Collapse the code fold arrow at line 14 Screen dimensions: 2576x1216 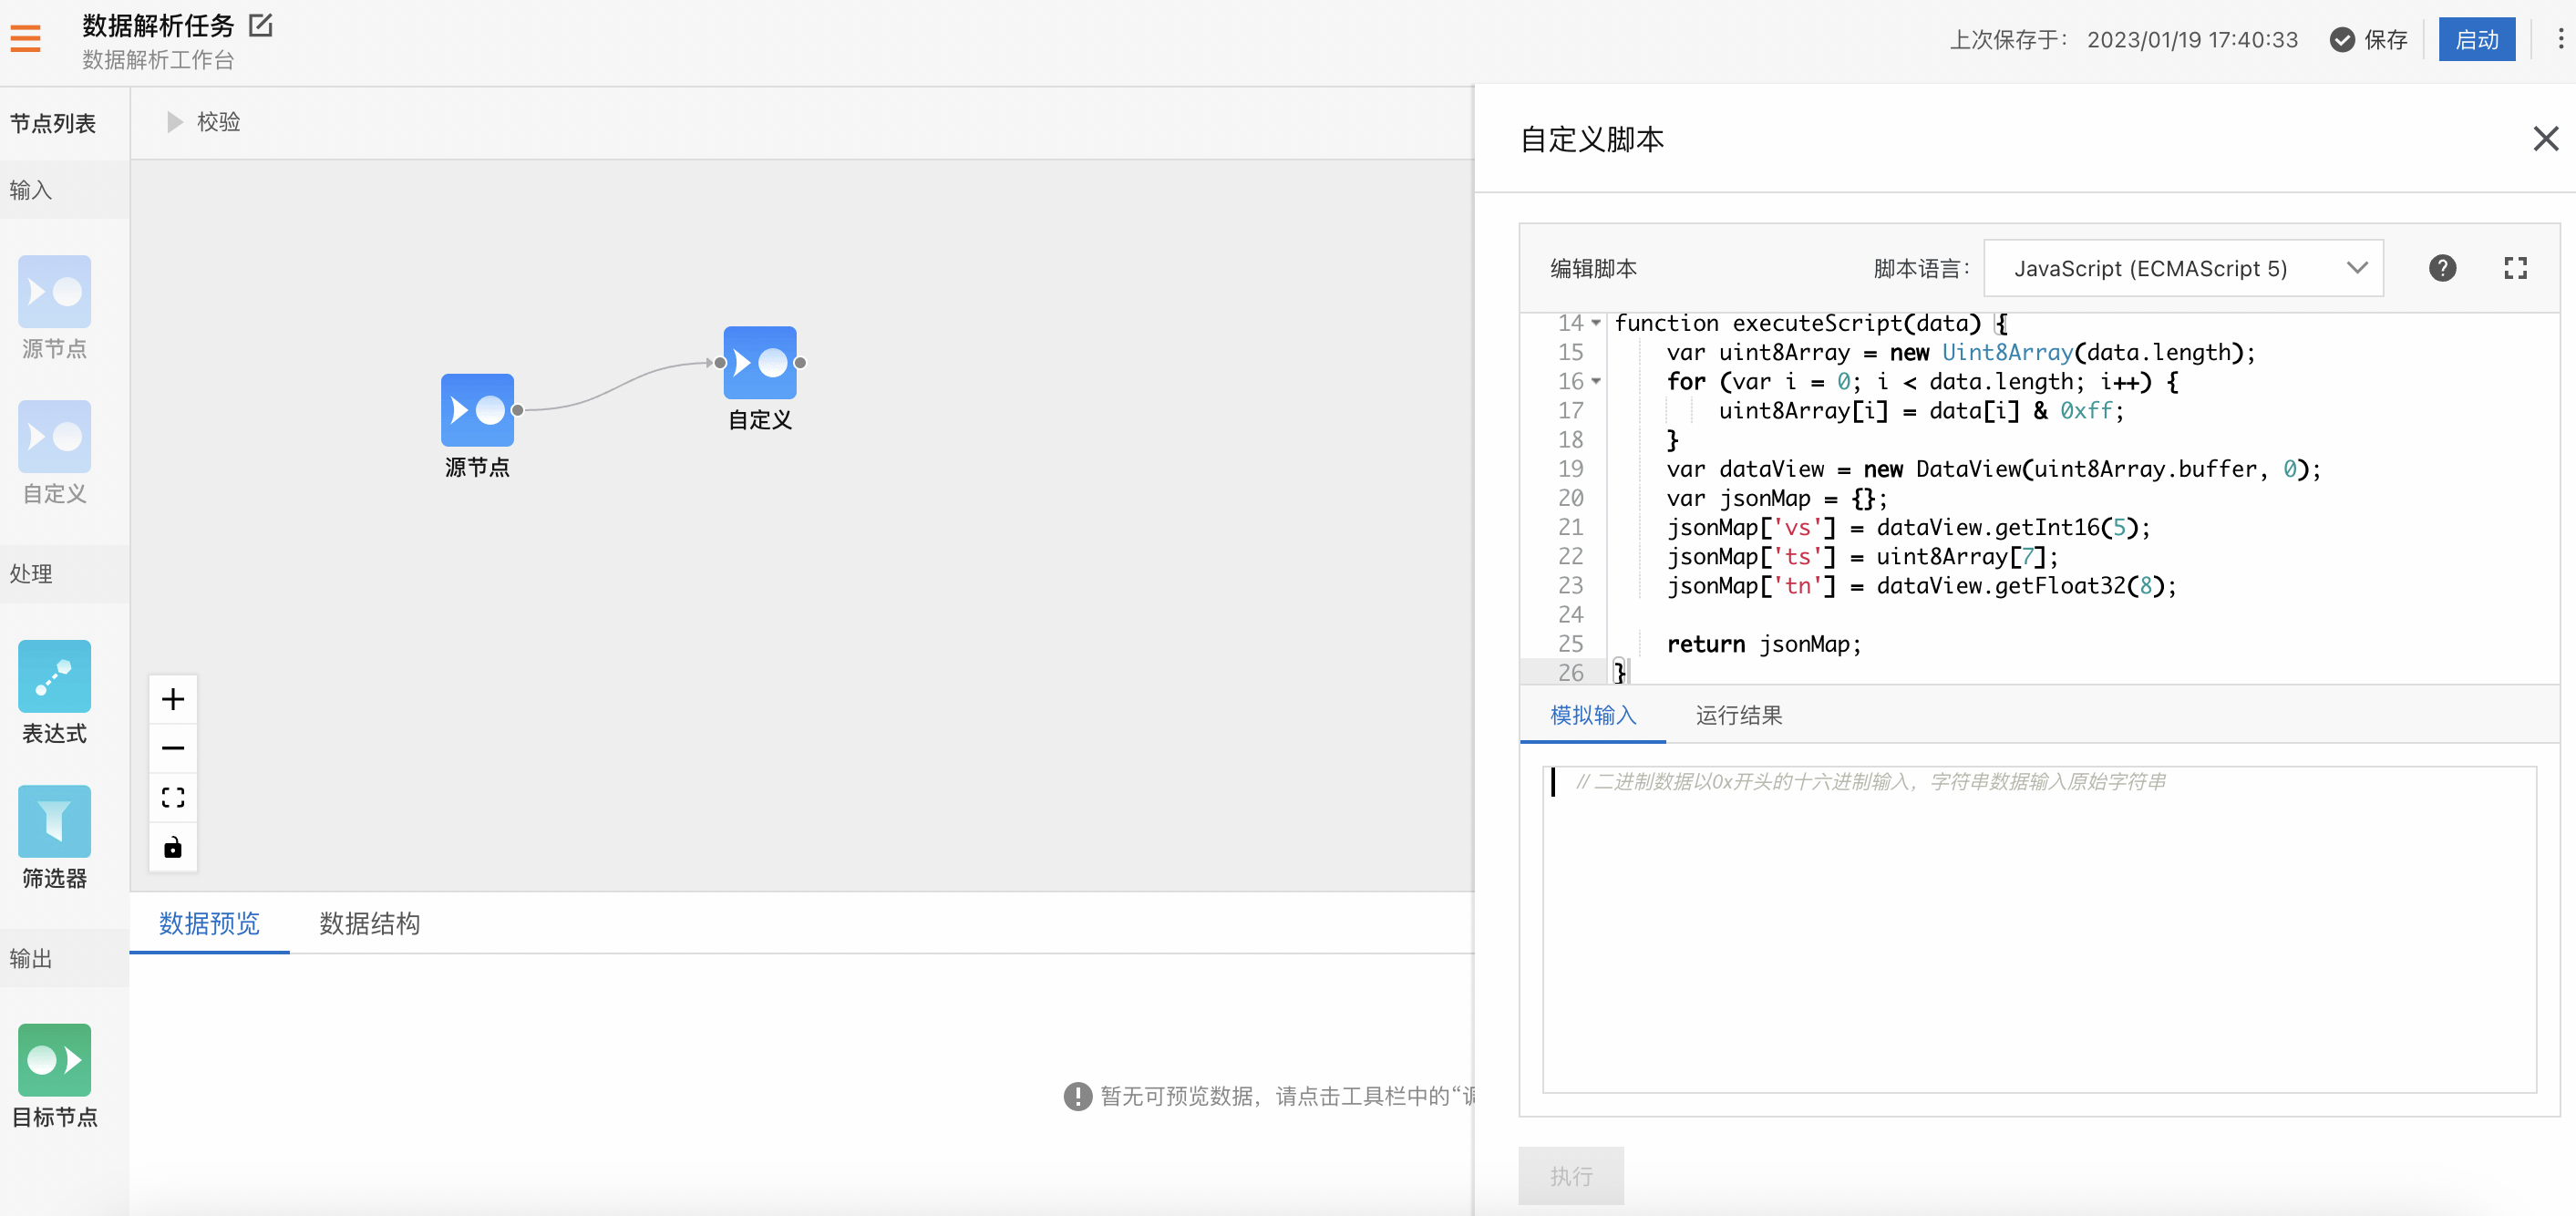coord(1596,323)
